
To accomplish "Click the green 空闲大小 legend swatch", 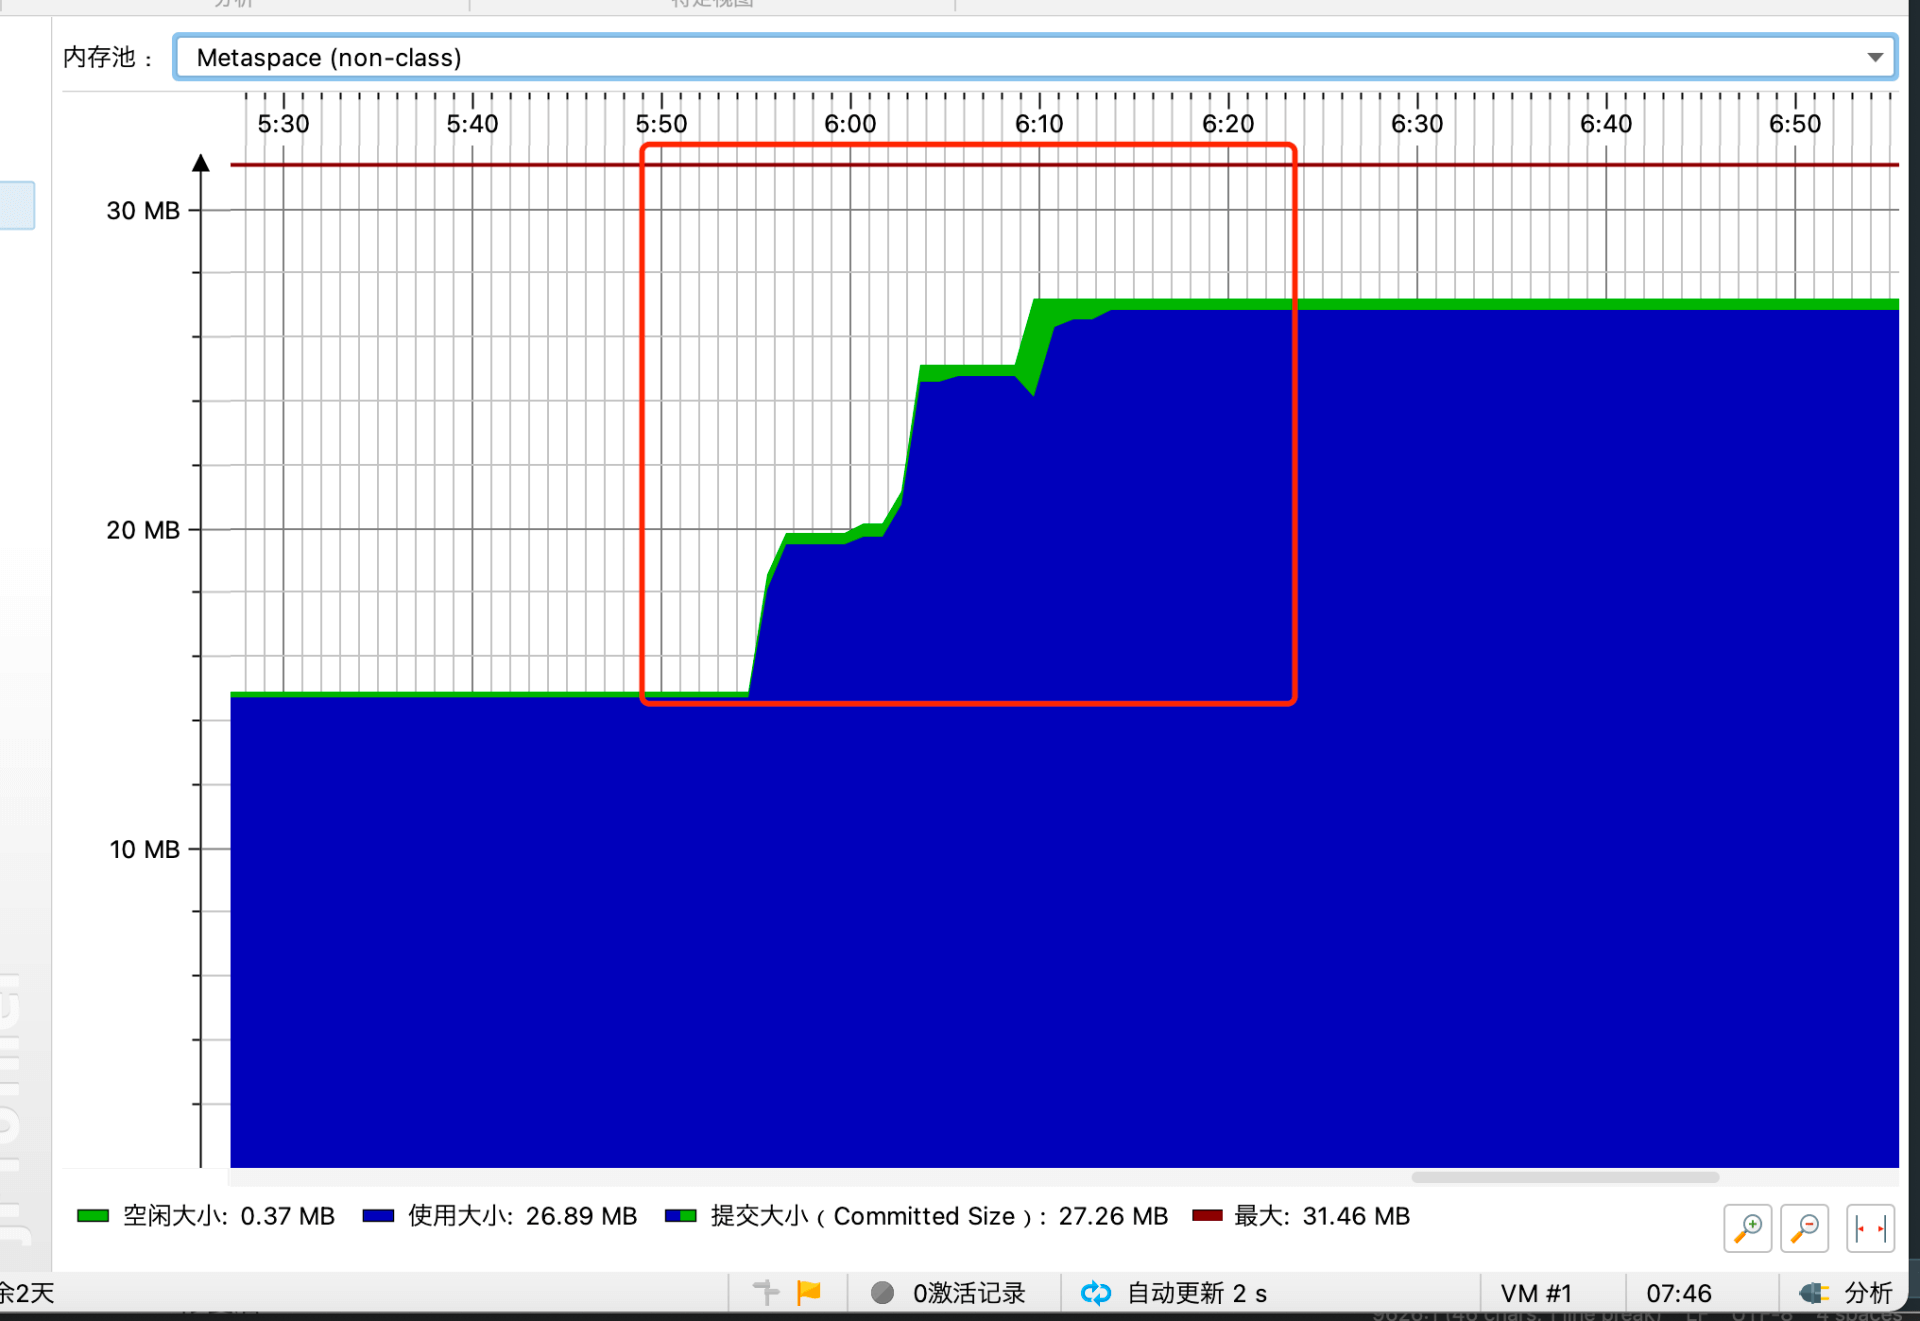I will 93,1216.
